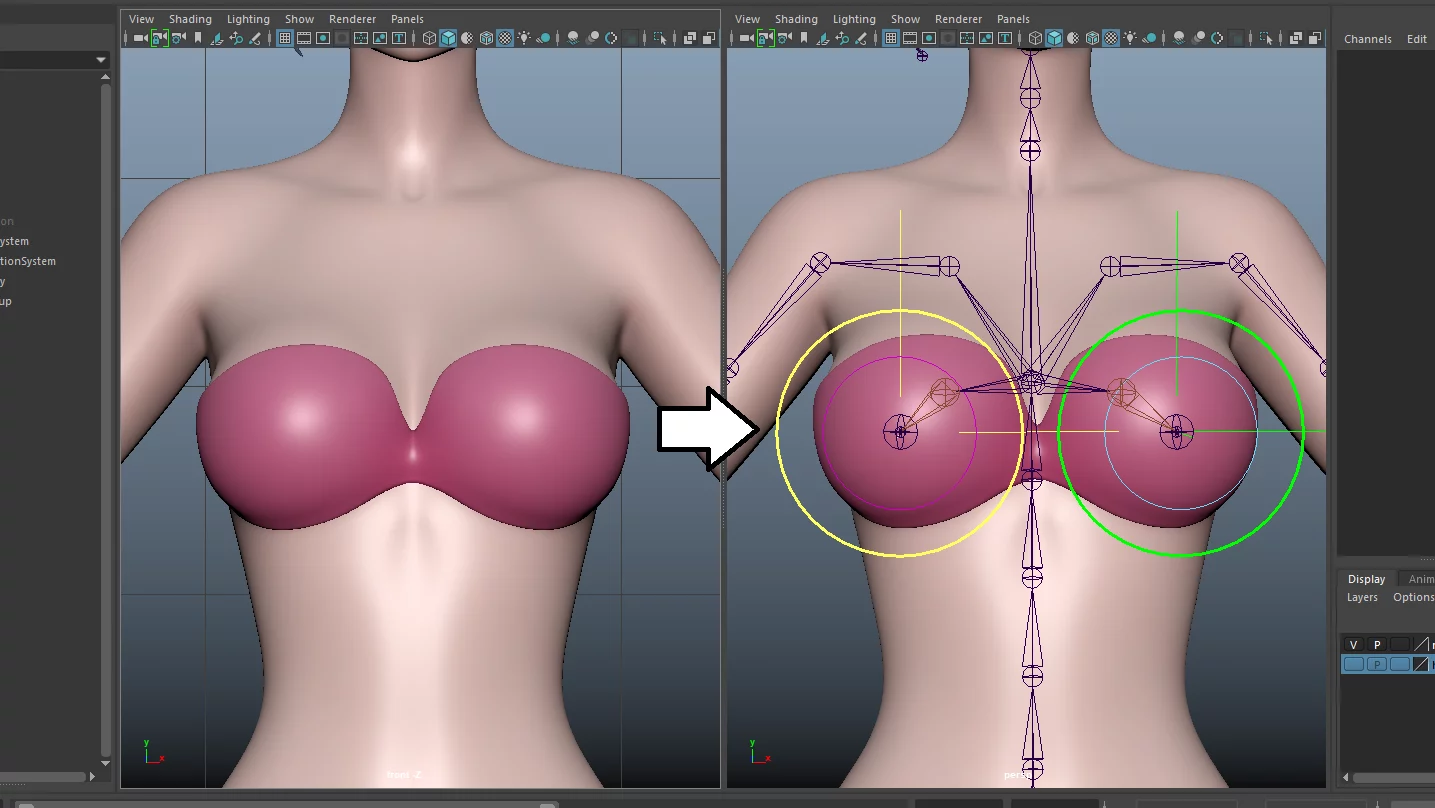1435x808 pixels.
Task: Open Channels menu in Channel Box
Action: [1368, 39]
